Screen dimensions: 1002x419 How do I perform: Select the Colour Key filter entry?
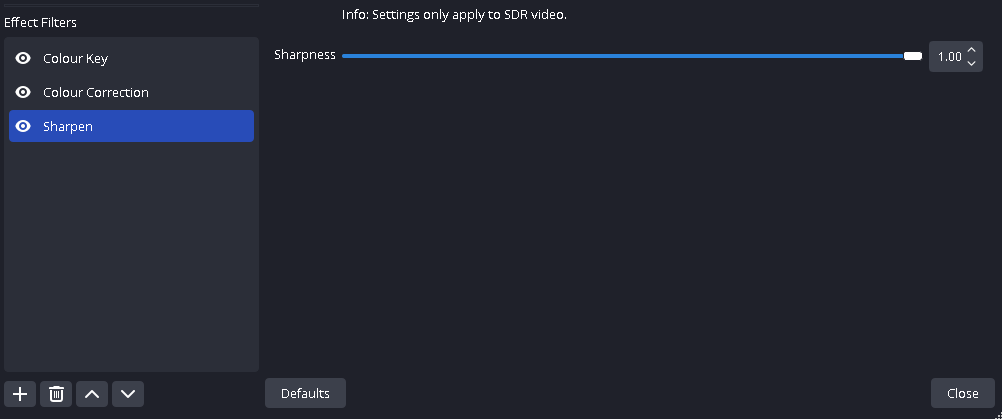coord(131,58)
